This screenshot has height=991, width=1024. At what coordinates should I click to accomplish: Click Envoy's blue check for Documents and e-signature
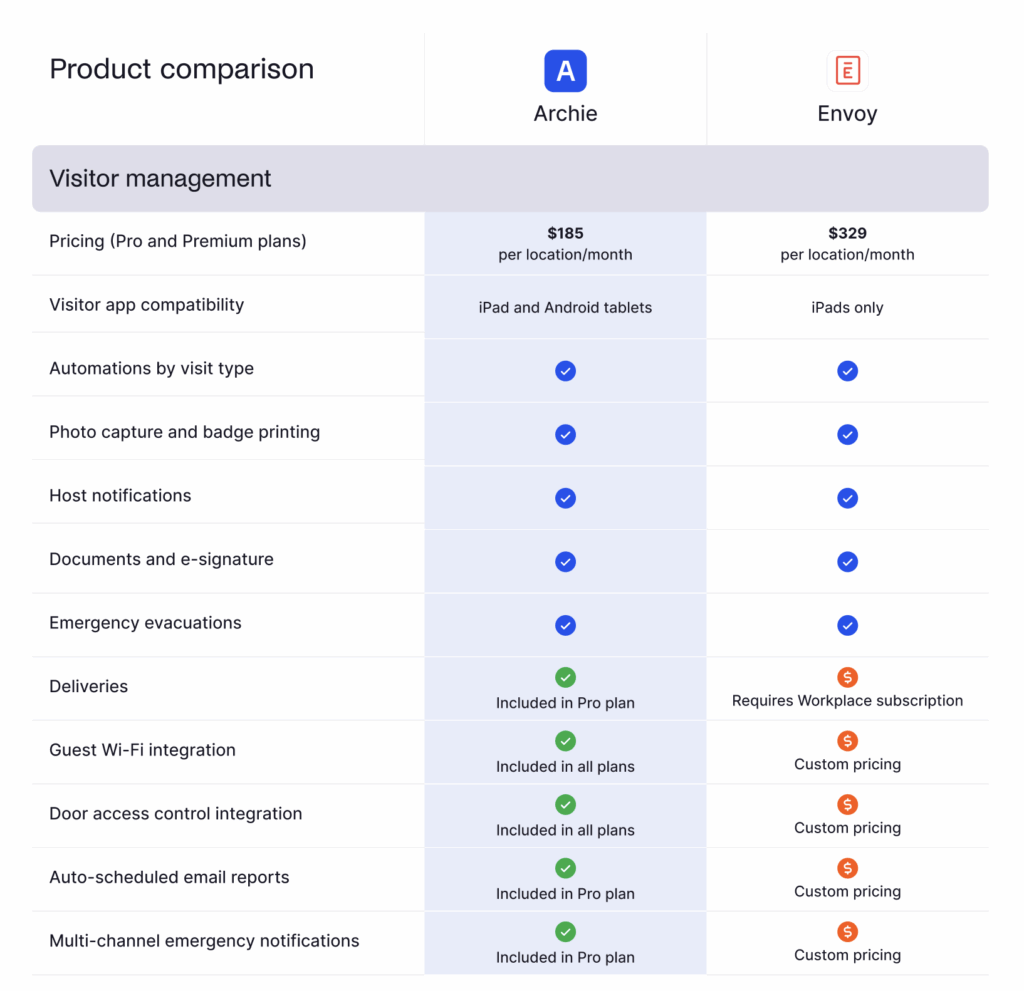847,562
